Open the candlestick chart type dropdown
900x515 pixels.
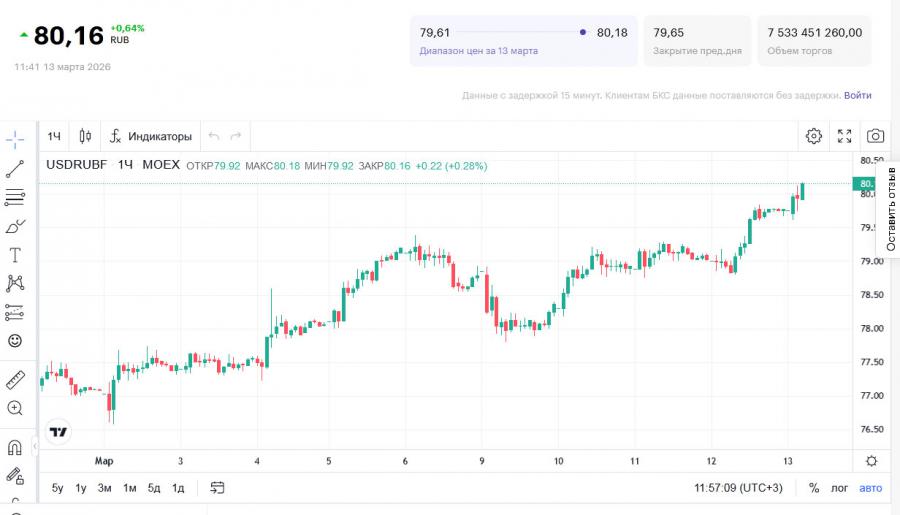point(85,136)
